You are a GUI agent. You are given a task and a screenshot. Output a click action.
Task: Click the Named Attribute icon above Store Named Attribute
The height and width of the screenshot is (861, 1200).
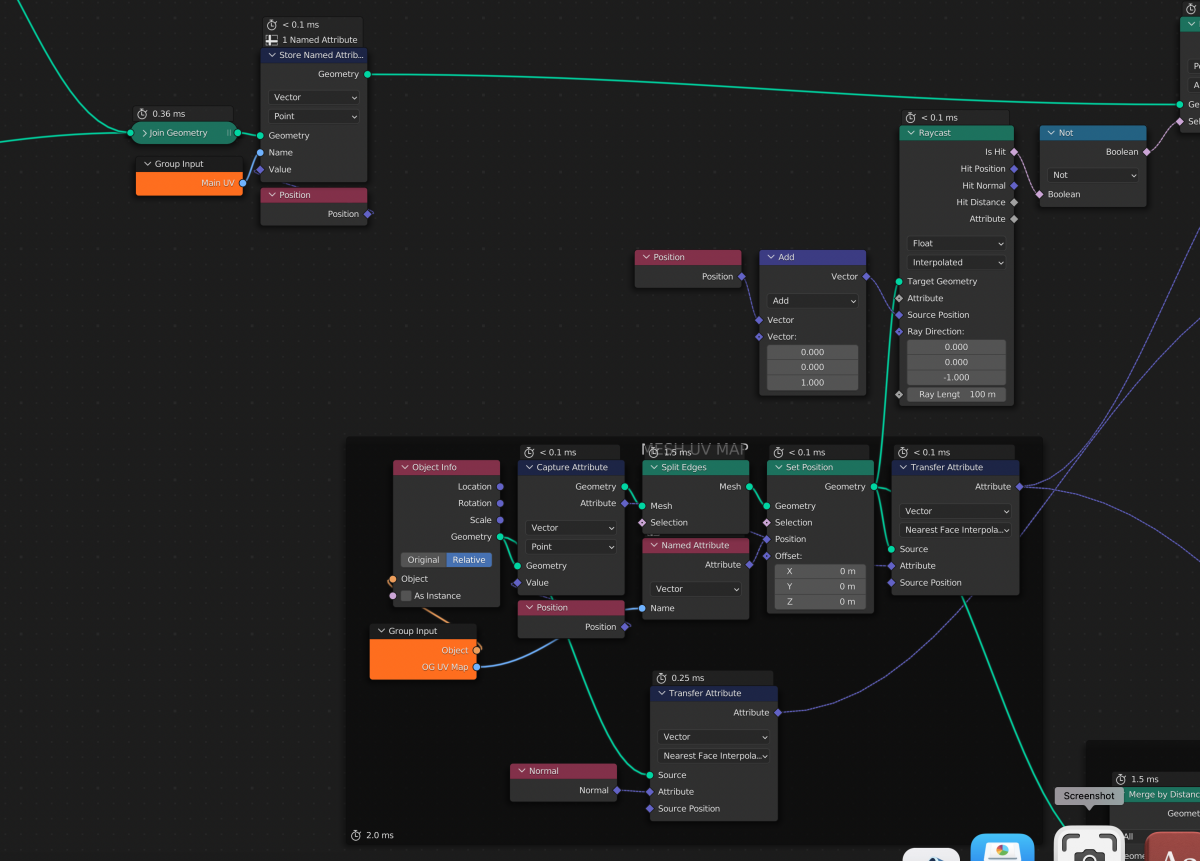(x=271, y=40)
